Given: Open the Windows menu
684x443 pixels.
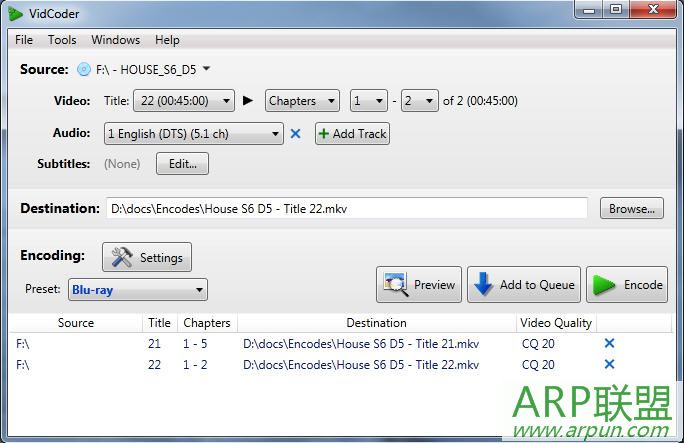Looking at the screenshot, I should point(116,40).
